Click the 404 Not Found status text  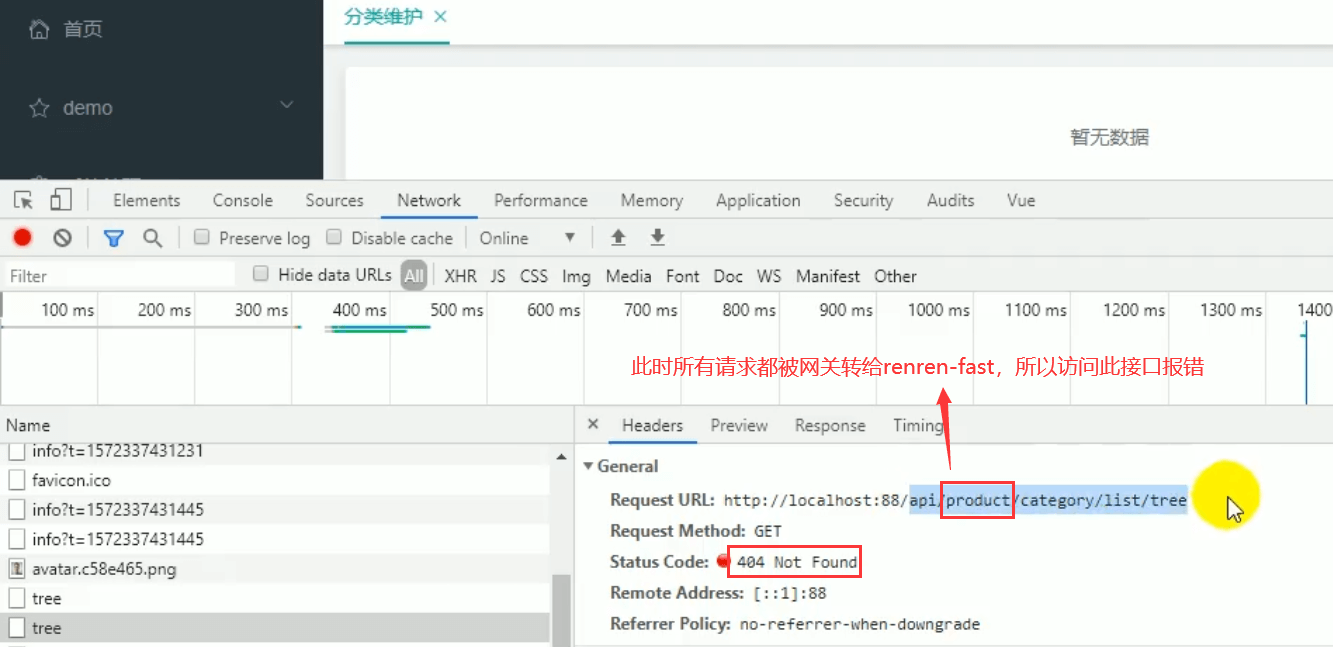click(796, 562)
